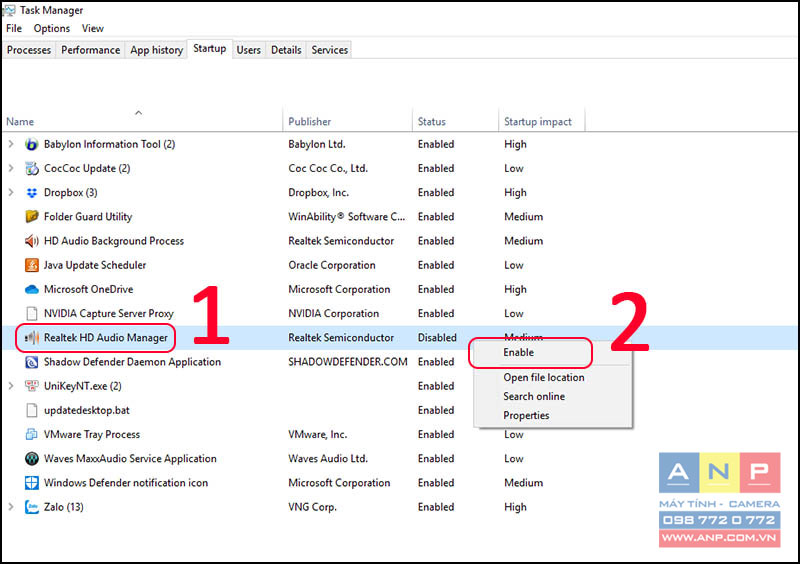Expand the Zalo (13) group
This screenshot has width=800, height=564.
click(x=11, y=507)
